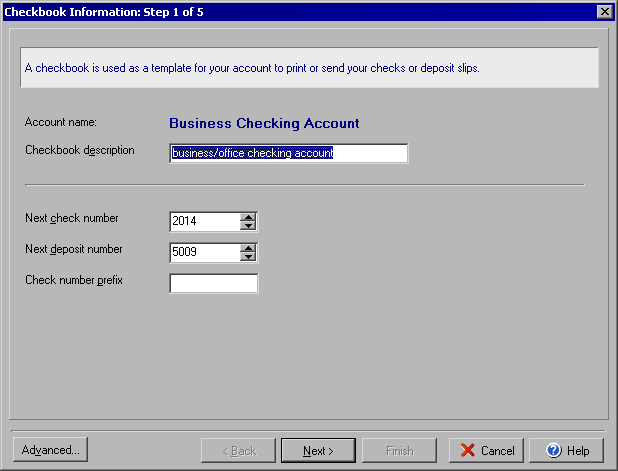Increase the Next check number value
This screenshot has height=471, width=618.
click(248, 217)
